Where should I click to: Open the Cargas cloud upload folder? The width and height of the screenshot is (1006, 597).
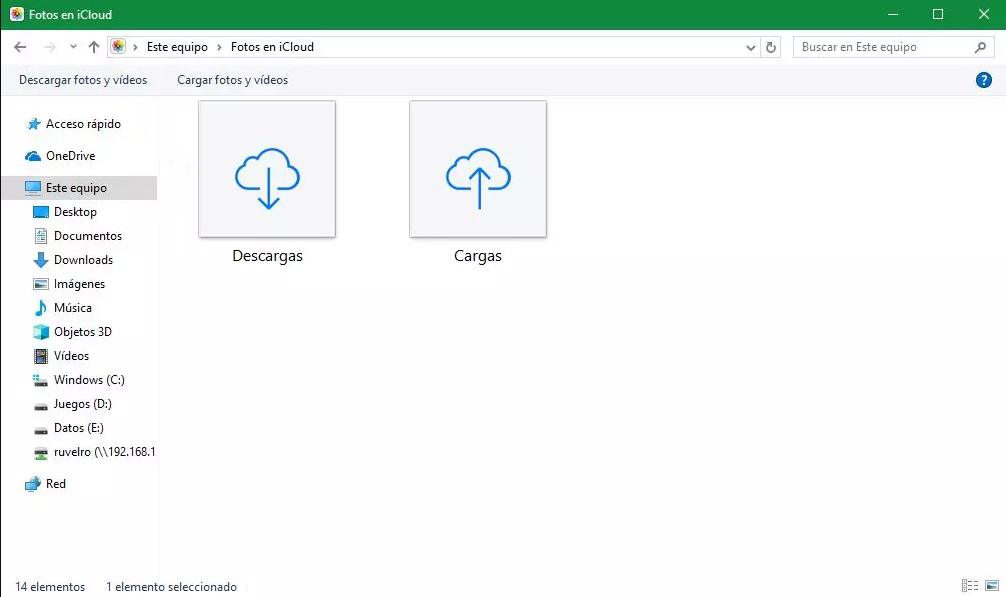(x=478, y=170)
